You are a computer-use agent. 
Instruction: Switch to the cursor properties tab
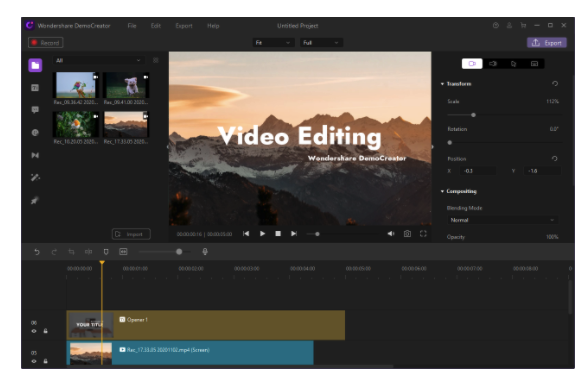point(513,63)
